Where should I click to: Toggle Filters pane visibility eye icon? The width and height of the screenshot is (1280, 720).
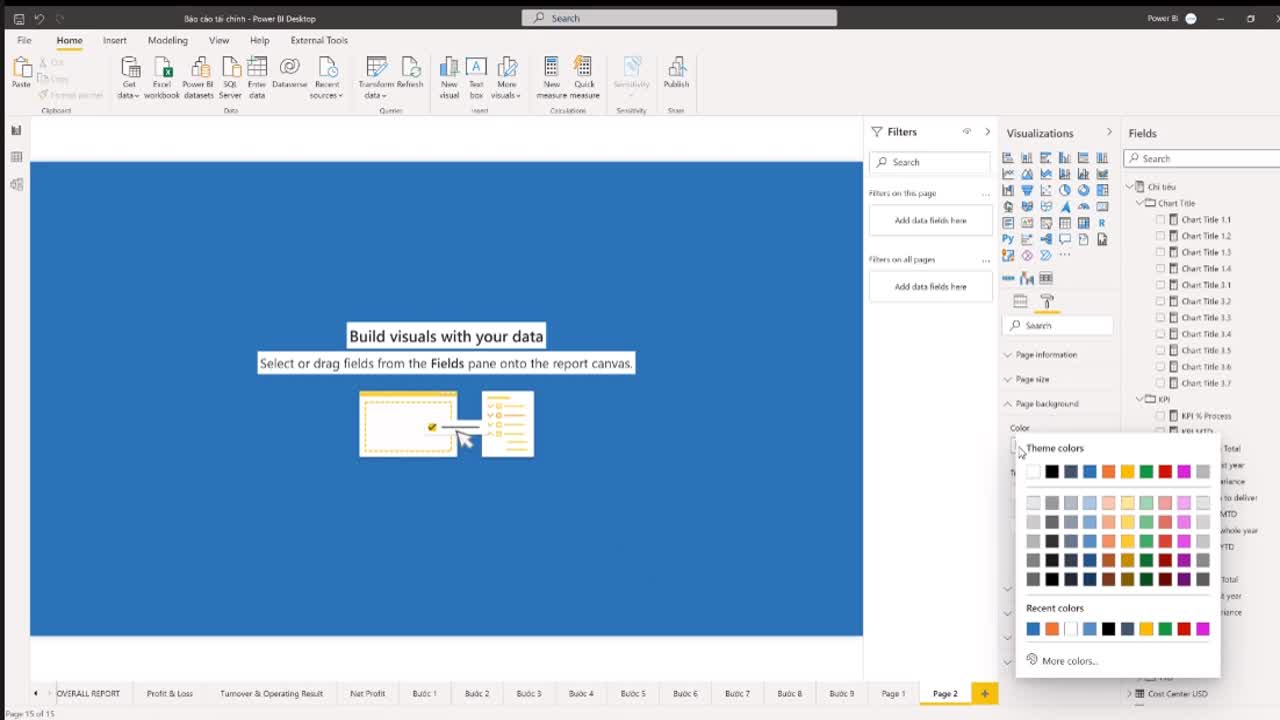click(966, 132)
